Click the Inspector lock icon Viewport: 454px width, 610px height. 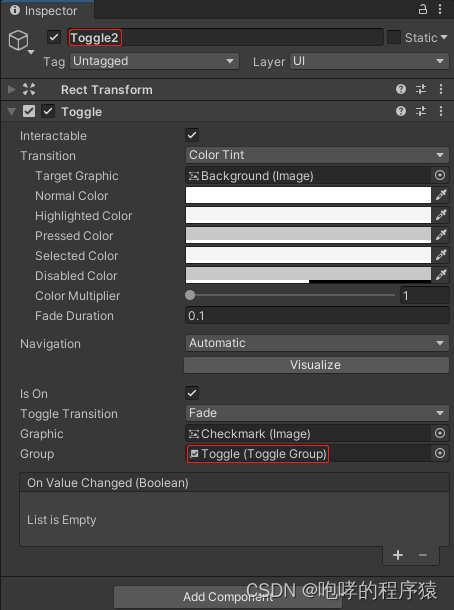tap(423, 9)
